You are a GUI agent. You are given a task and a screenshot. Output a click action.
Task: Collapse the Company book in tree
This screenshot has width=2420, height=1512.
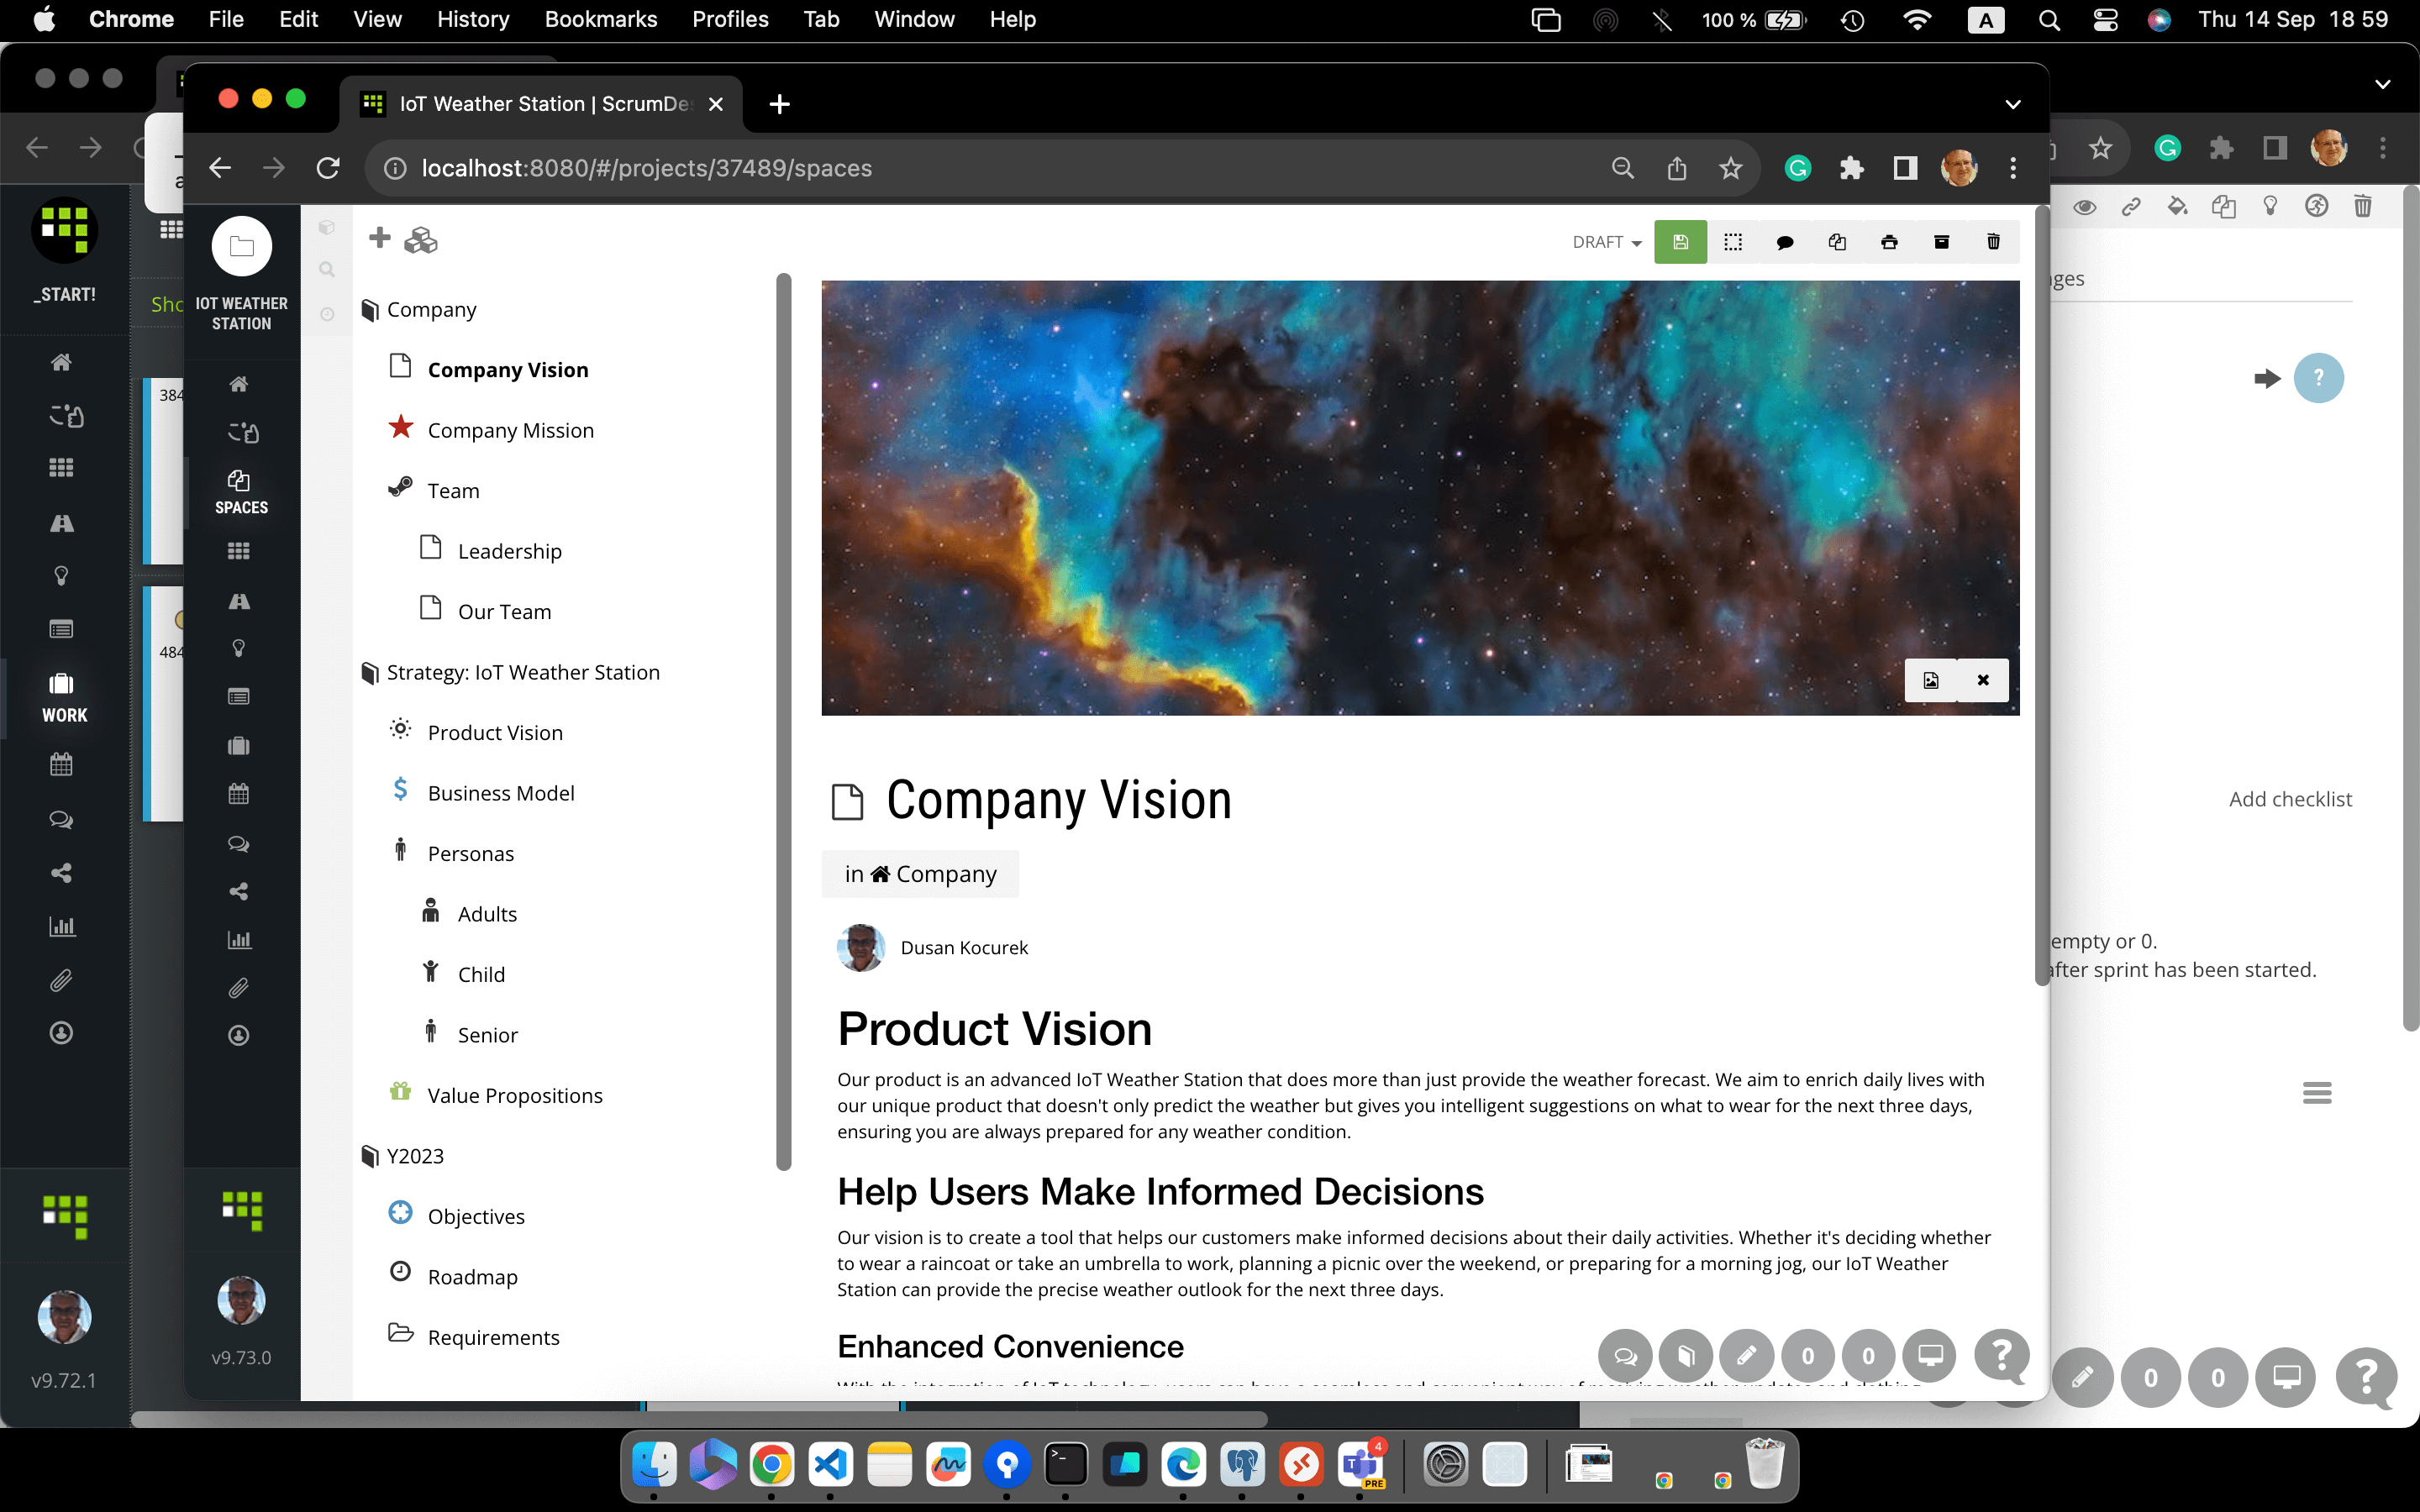point(370,310)
